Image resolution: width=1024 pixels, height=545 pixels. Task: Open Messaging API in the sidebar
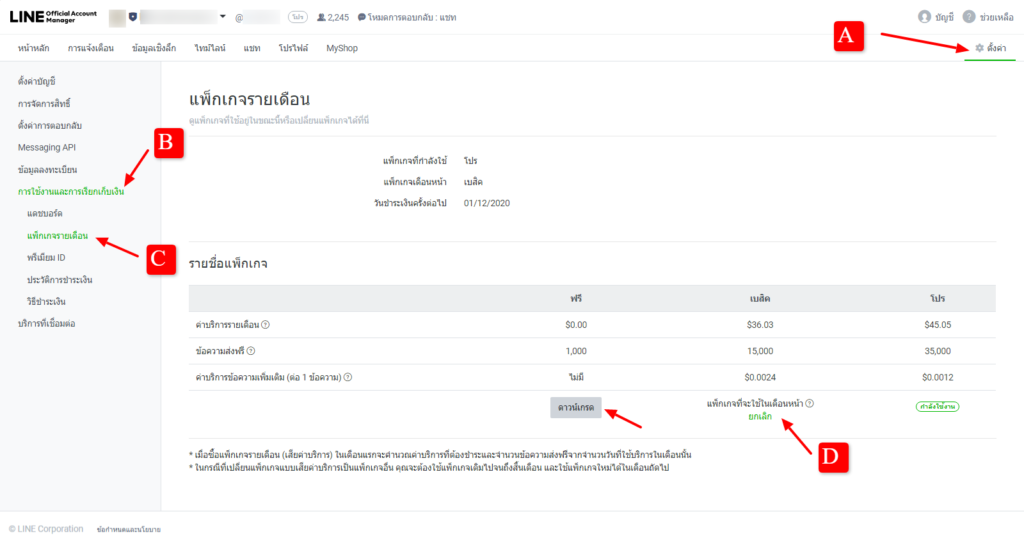click(x=47, y=148)
